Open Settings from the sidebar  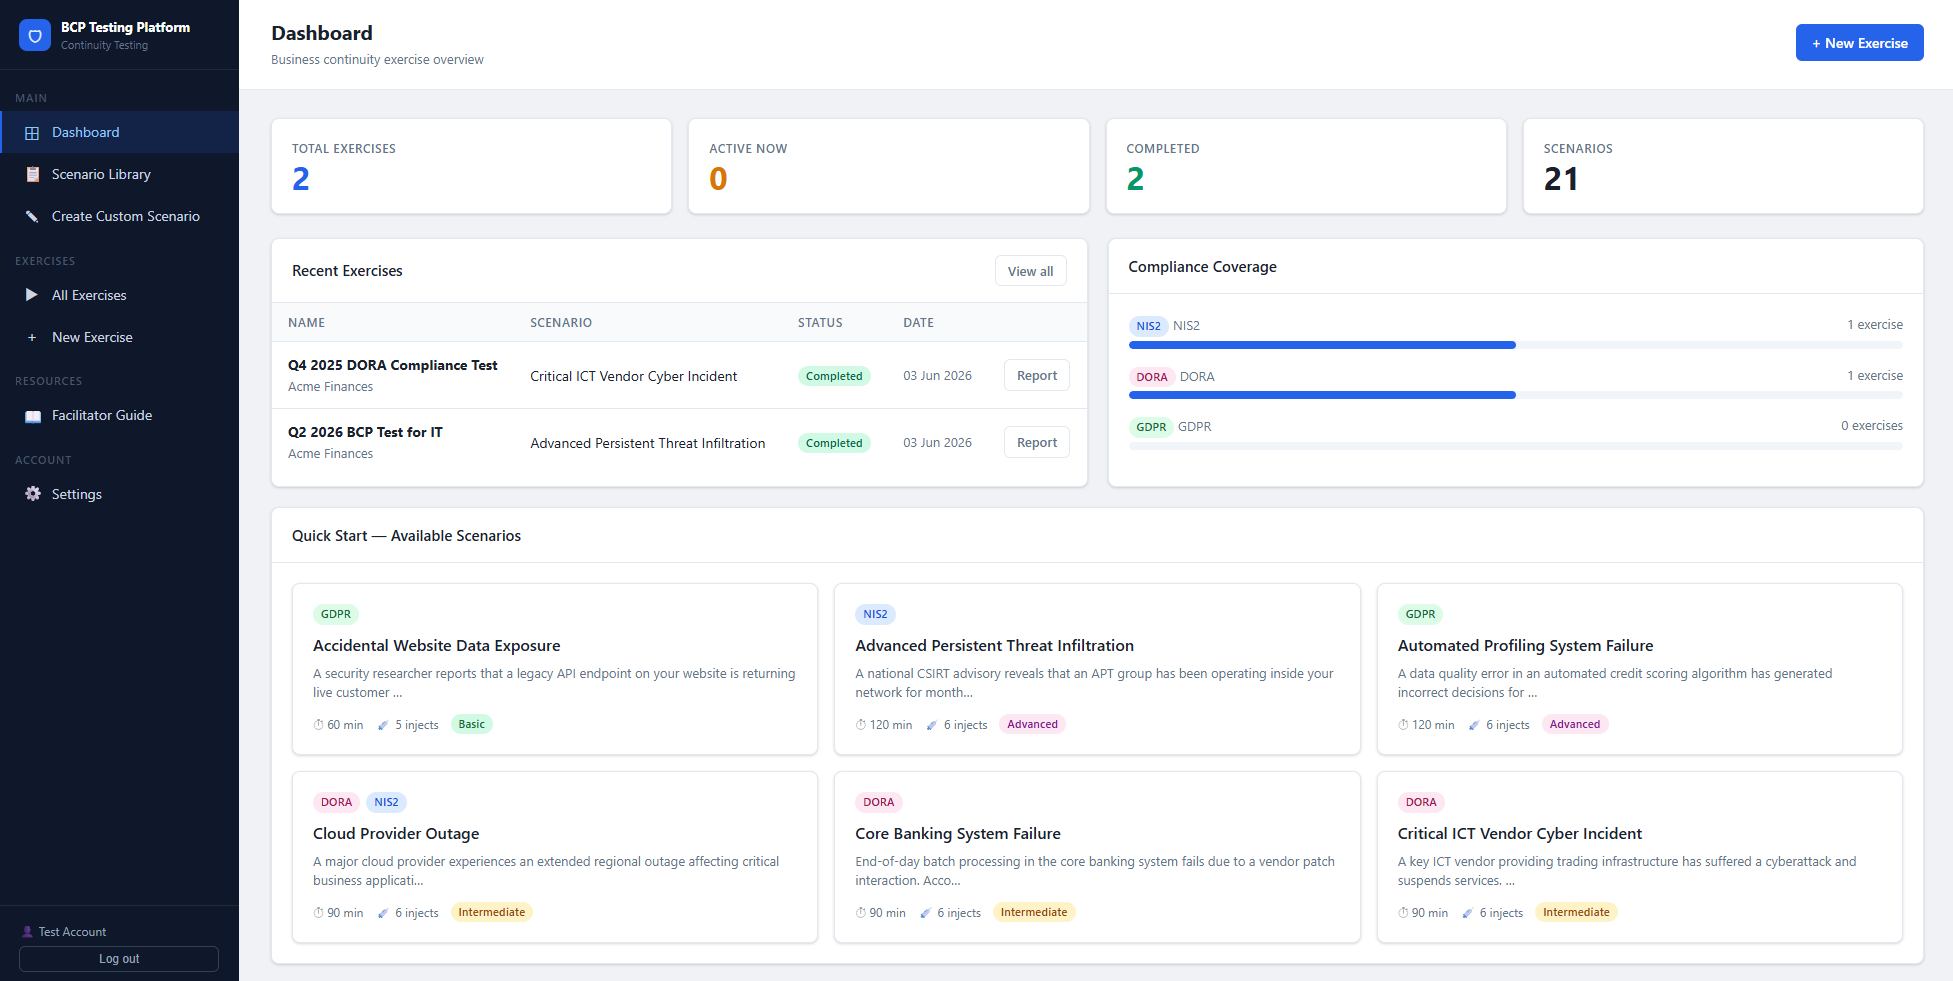coord(120,494)
